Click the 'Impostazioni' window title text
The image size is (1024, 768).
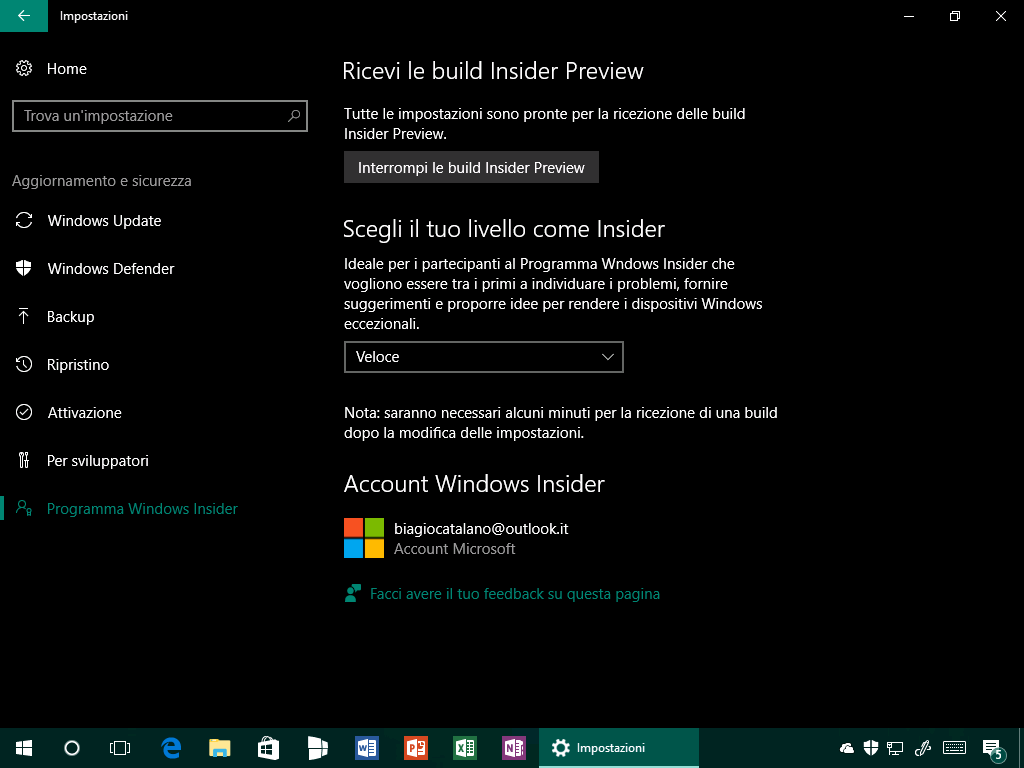[94, 16]
